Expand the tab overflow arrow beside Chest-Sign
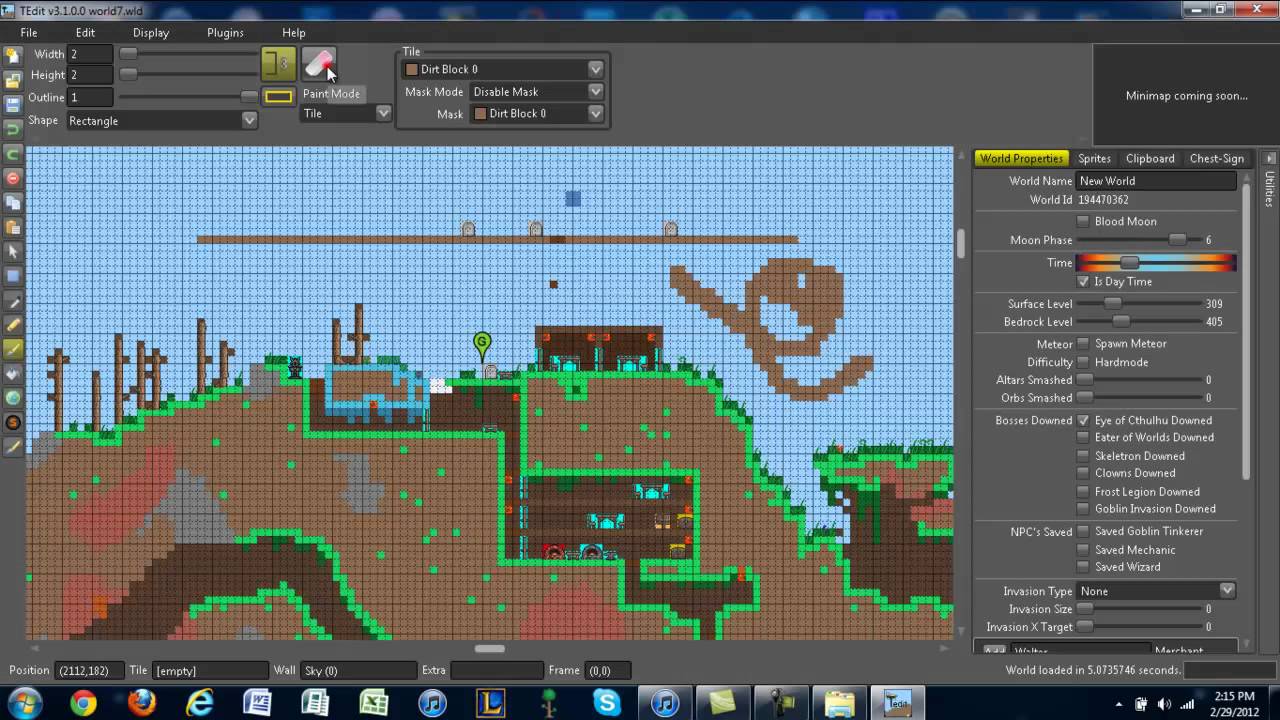Viewport: 1280px width, 720px height. [x=1269, y=158]
